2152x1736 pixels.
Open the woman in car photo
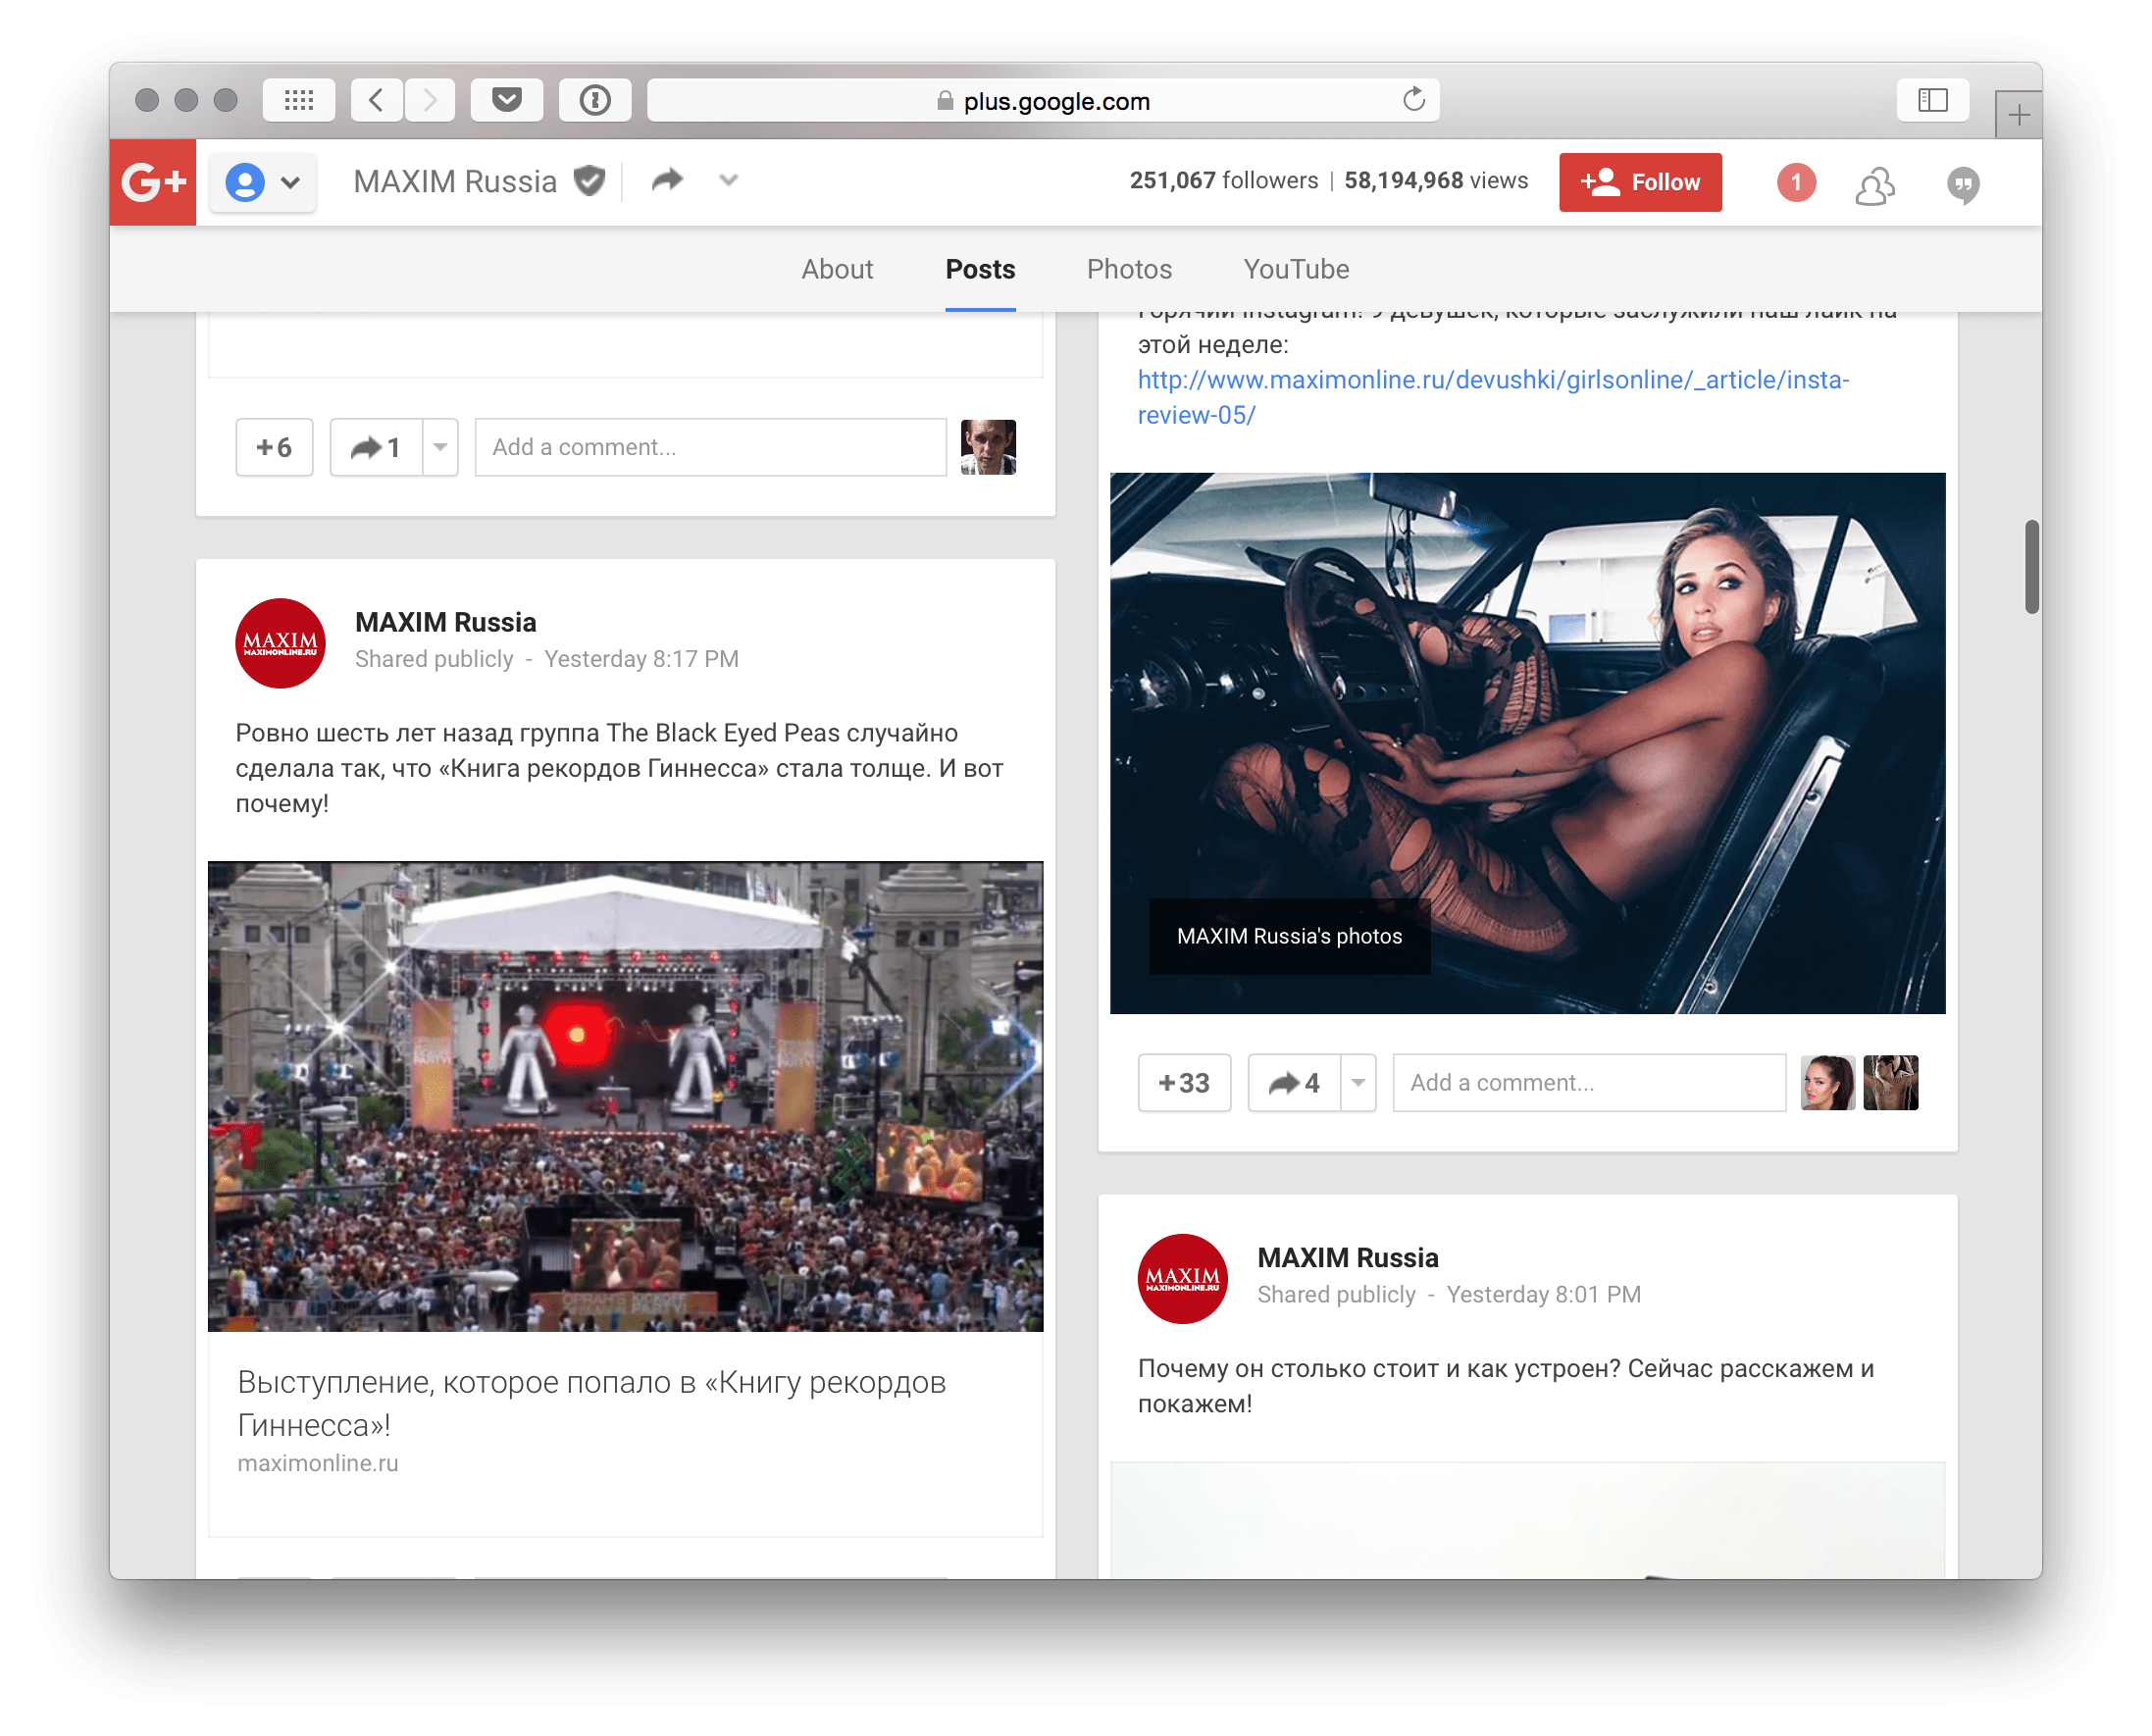(x=1527, y=743)
